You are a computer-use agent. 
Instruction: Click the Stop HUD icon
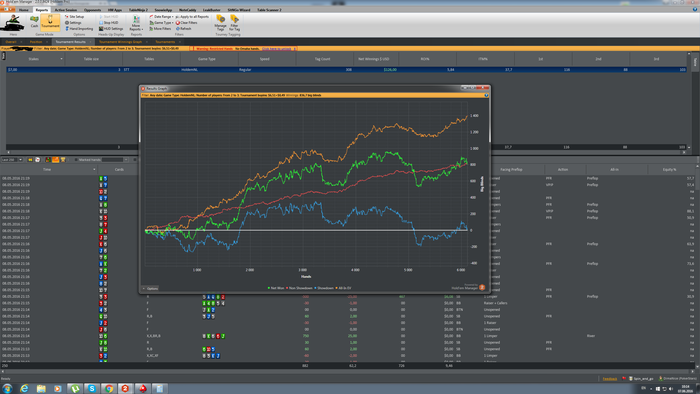coord(108,23)
